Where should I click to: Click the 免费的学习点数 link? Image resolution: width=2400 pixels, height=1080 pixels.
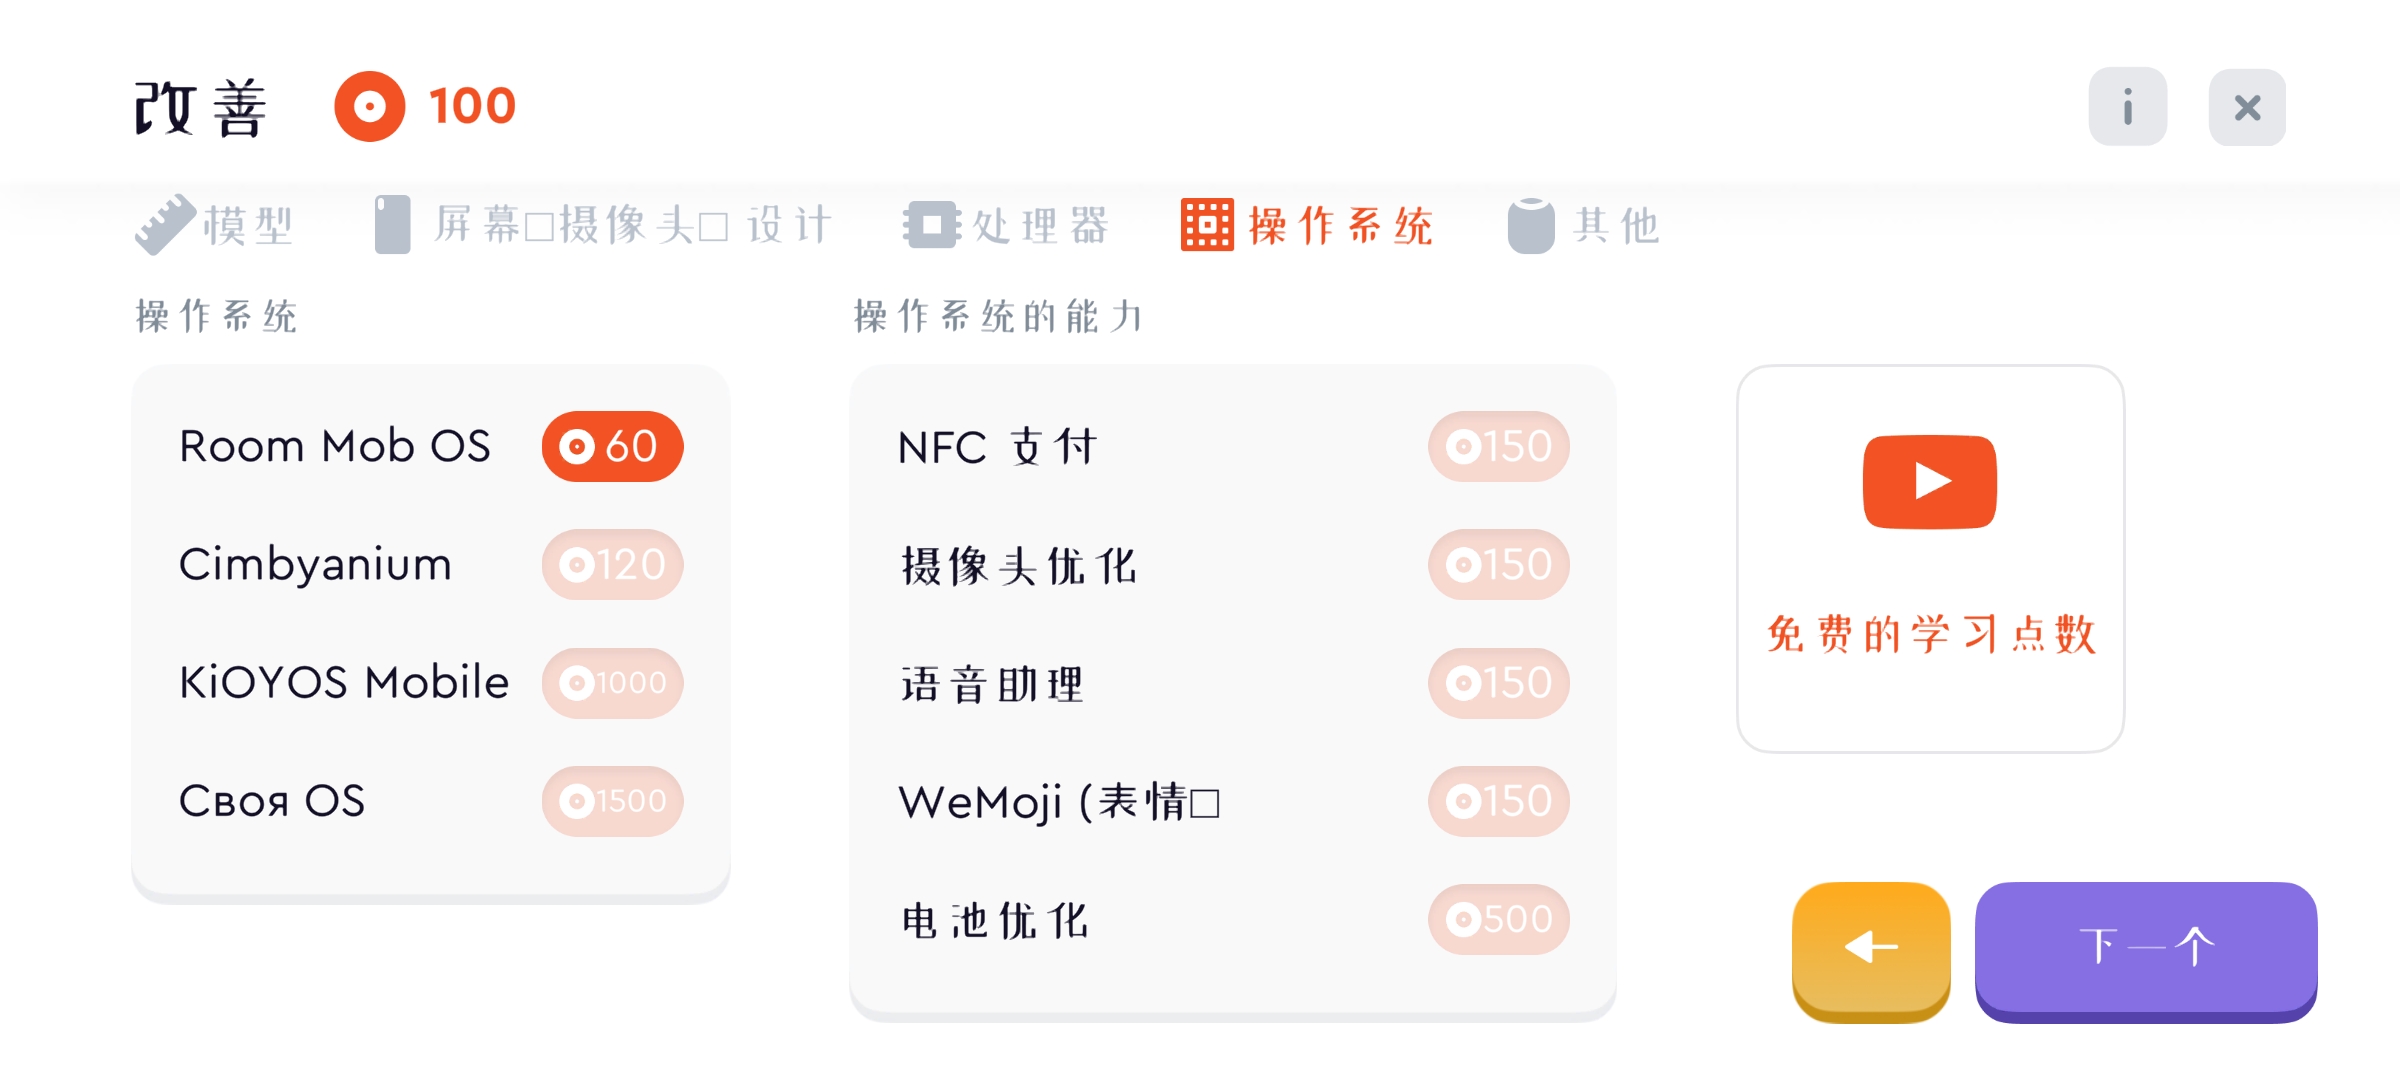1930,634
